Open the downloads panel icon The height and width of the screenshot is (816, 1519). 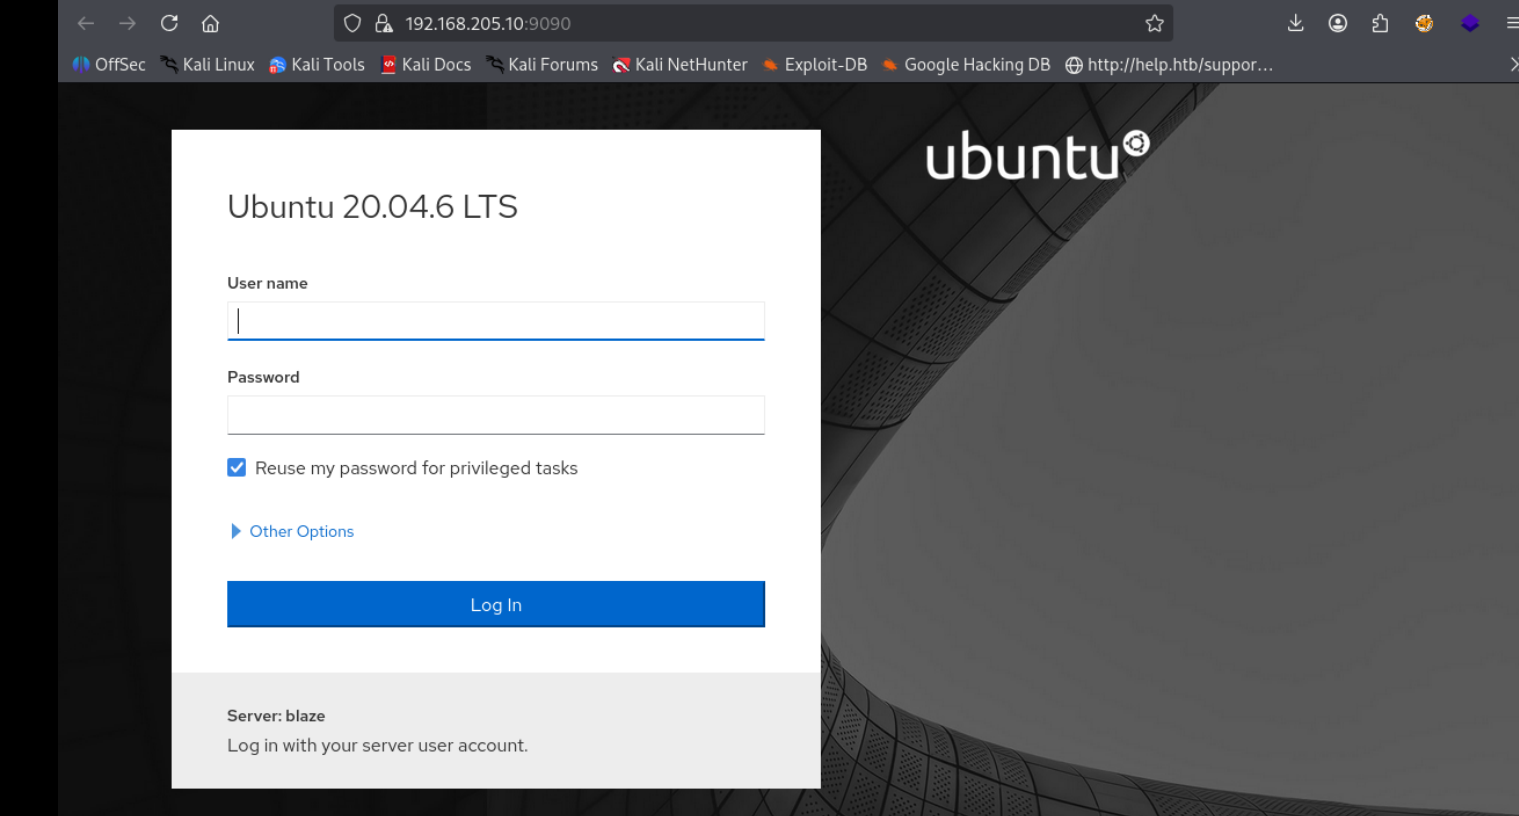[1295, 23]
